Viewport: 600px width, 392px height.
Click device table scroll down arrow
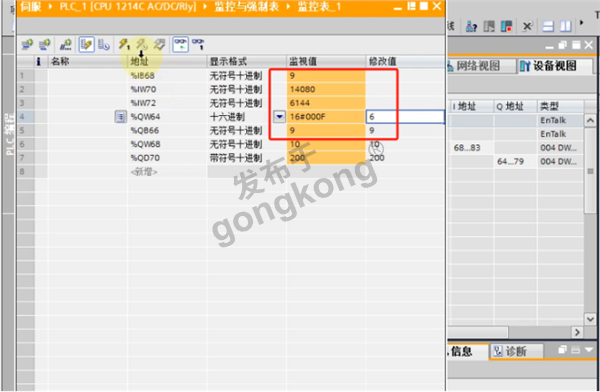pyautogui.click(x=590, y=318)
